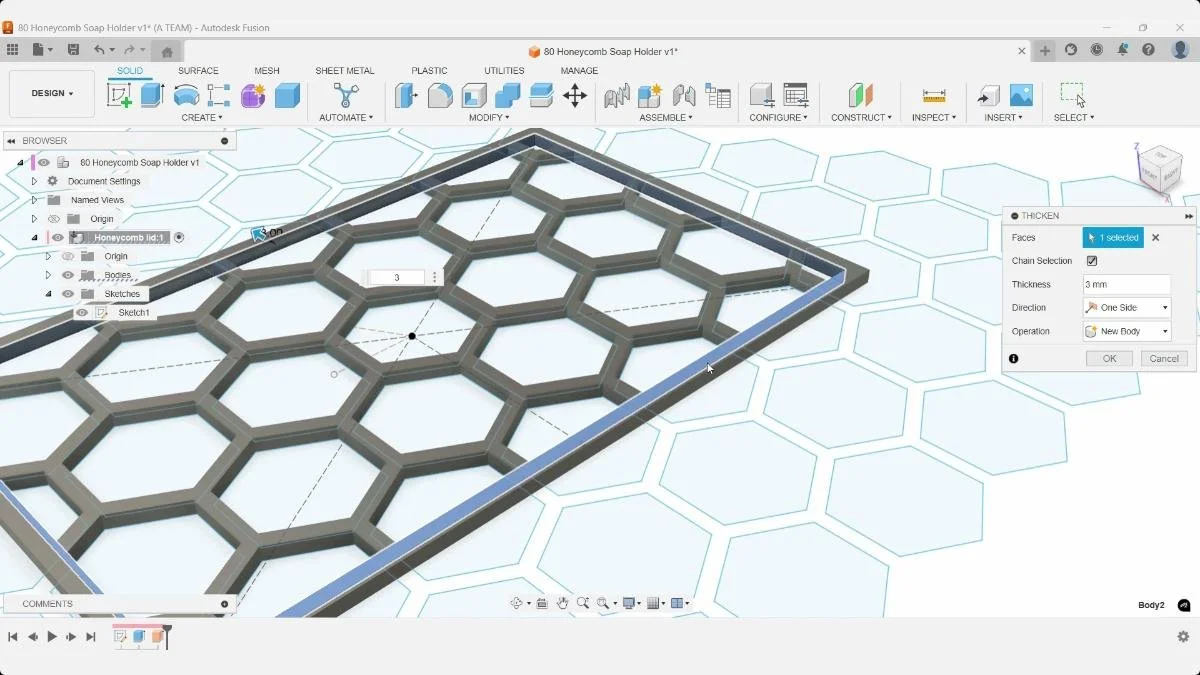Image resolution: width=1200 pixels, height=675 pixels.
Task: Expand the Document Settings node
Action: [34, 181]
